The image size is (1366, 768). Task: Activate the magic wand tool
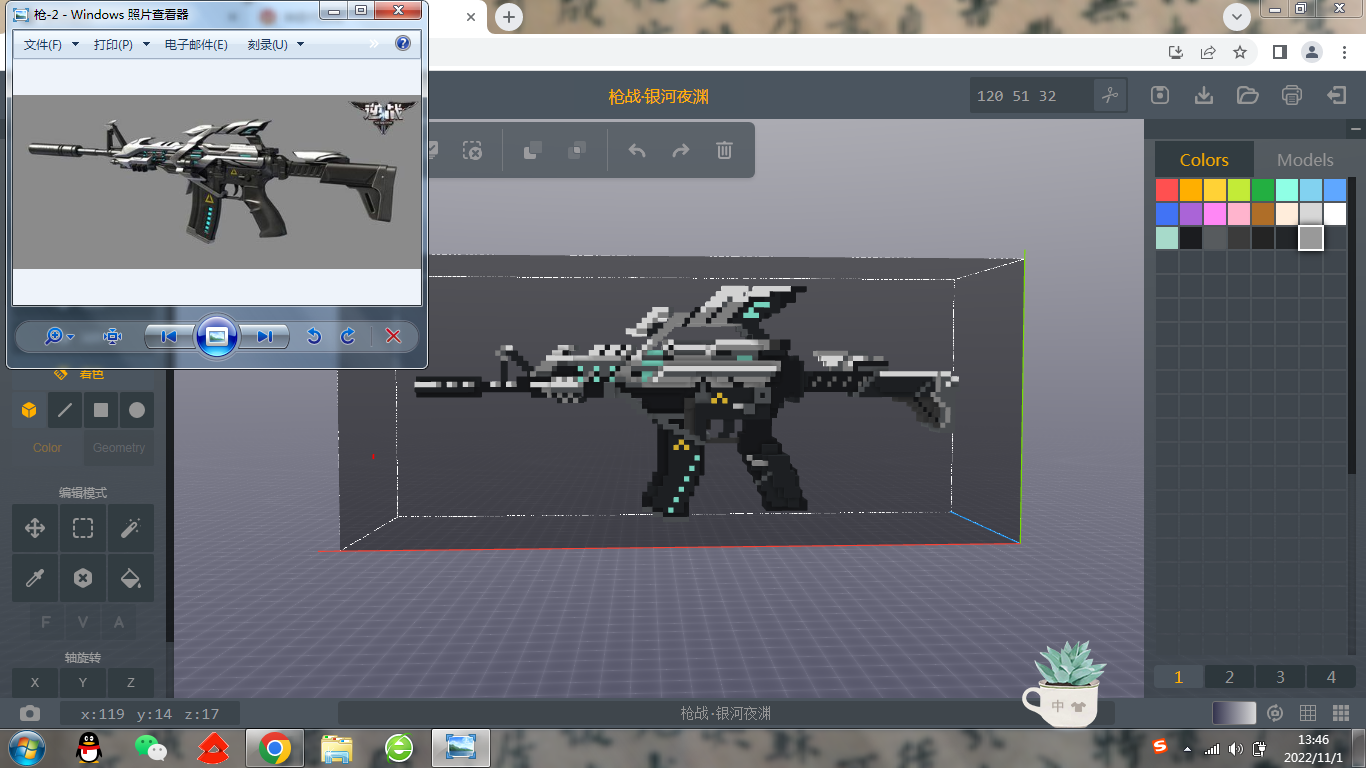click(131, 528)
